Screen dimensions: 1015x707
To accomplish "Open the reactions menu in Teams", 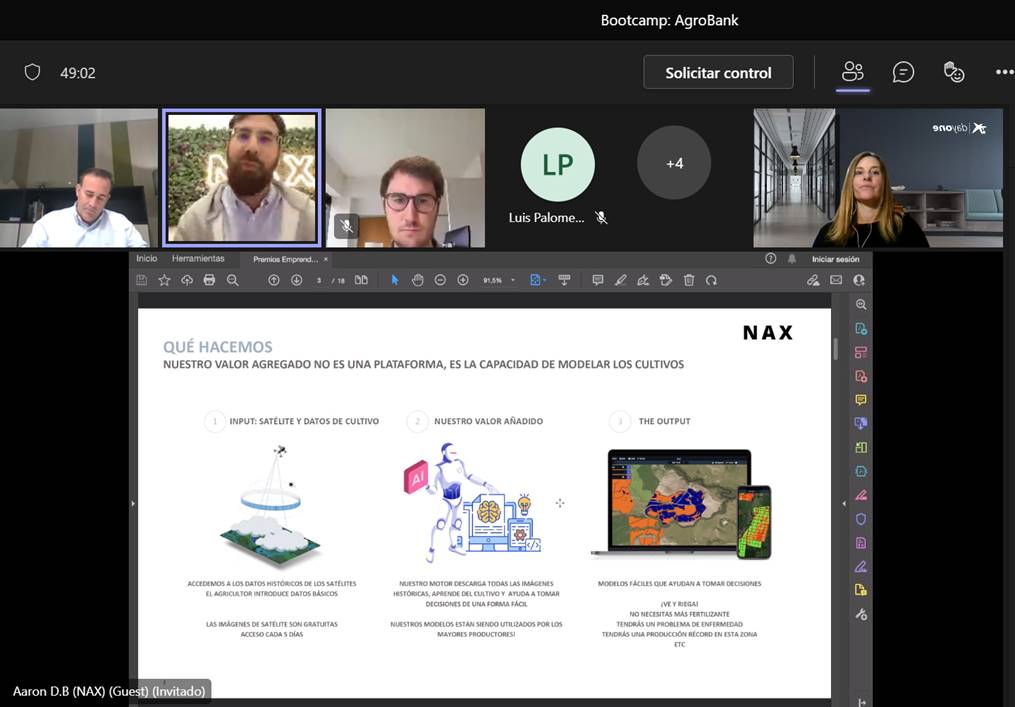I will coord(954,72).
